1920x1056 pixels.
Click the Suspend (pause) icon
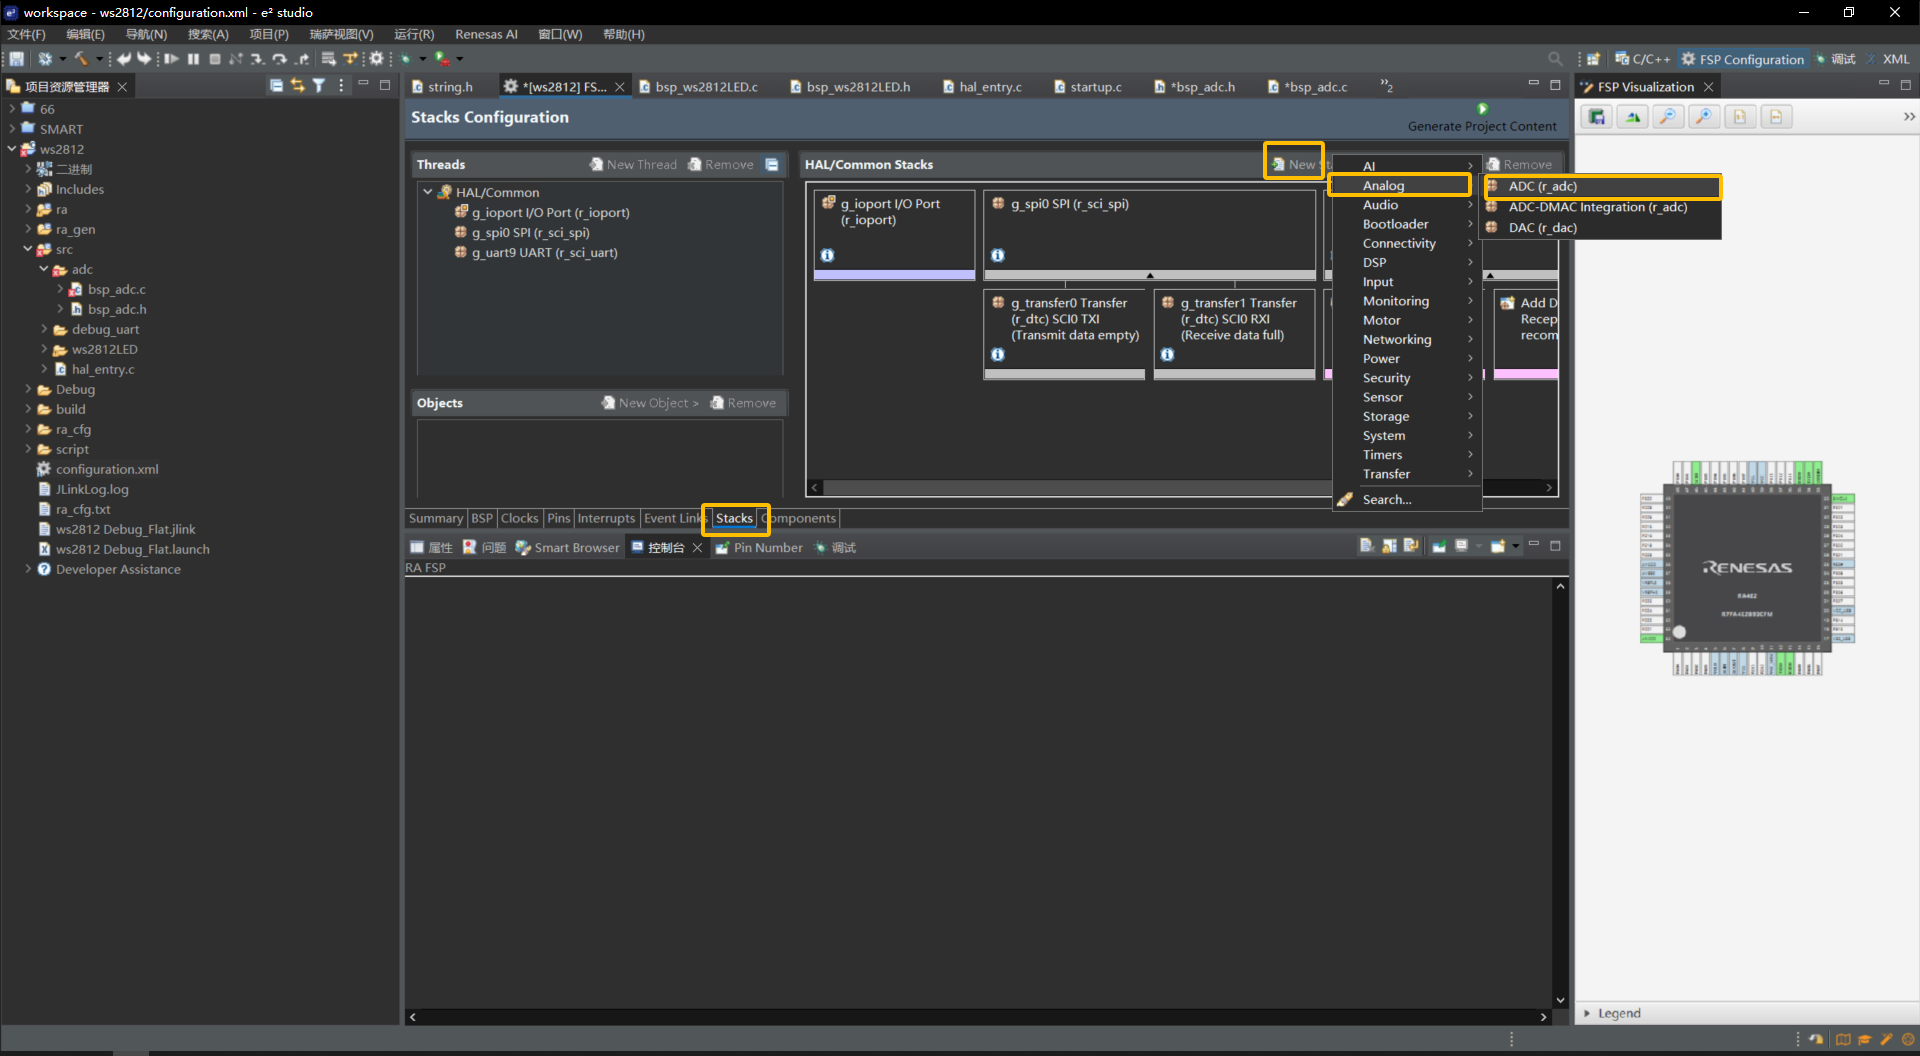tap(193, 59)
